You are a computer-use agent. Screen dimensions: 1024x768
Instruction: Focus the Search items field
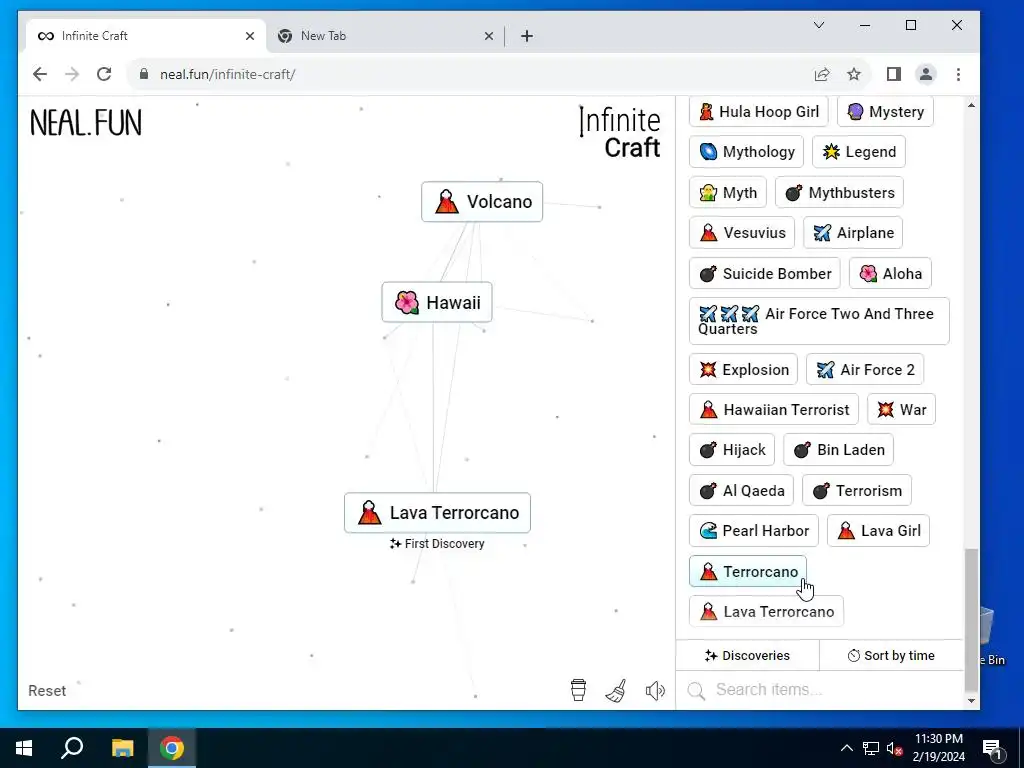pyautogui.click(x=820, y=690)
